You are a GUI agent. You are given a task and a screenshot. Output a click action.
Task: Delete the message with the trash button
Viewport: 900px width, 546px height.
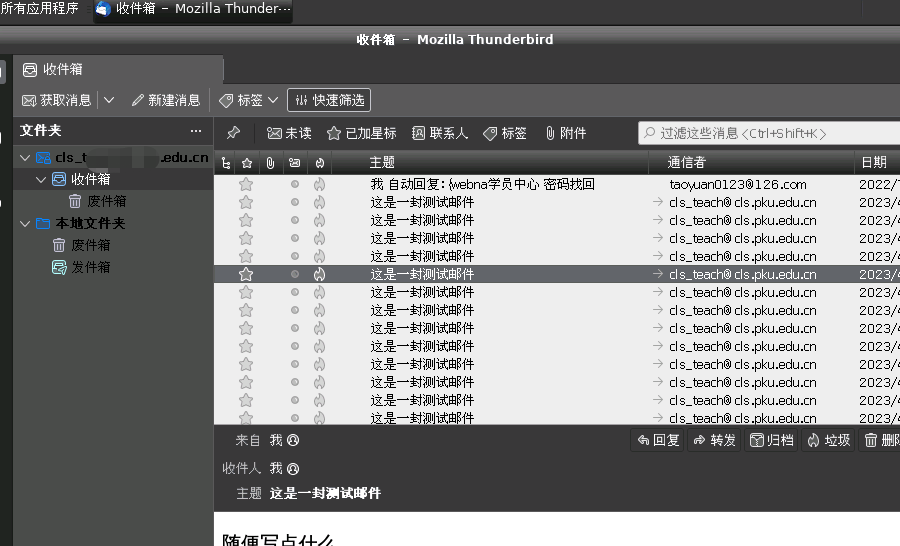click(x=880, y=440)
